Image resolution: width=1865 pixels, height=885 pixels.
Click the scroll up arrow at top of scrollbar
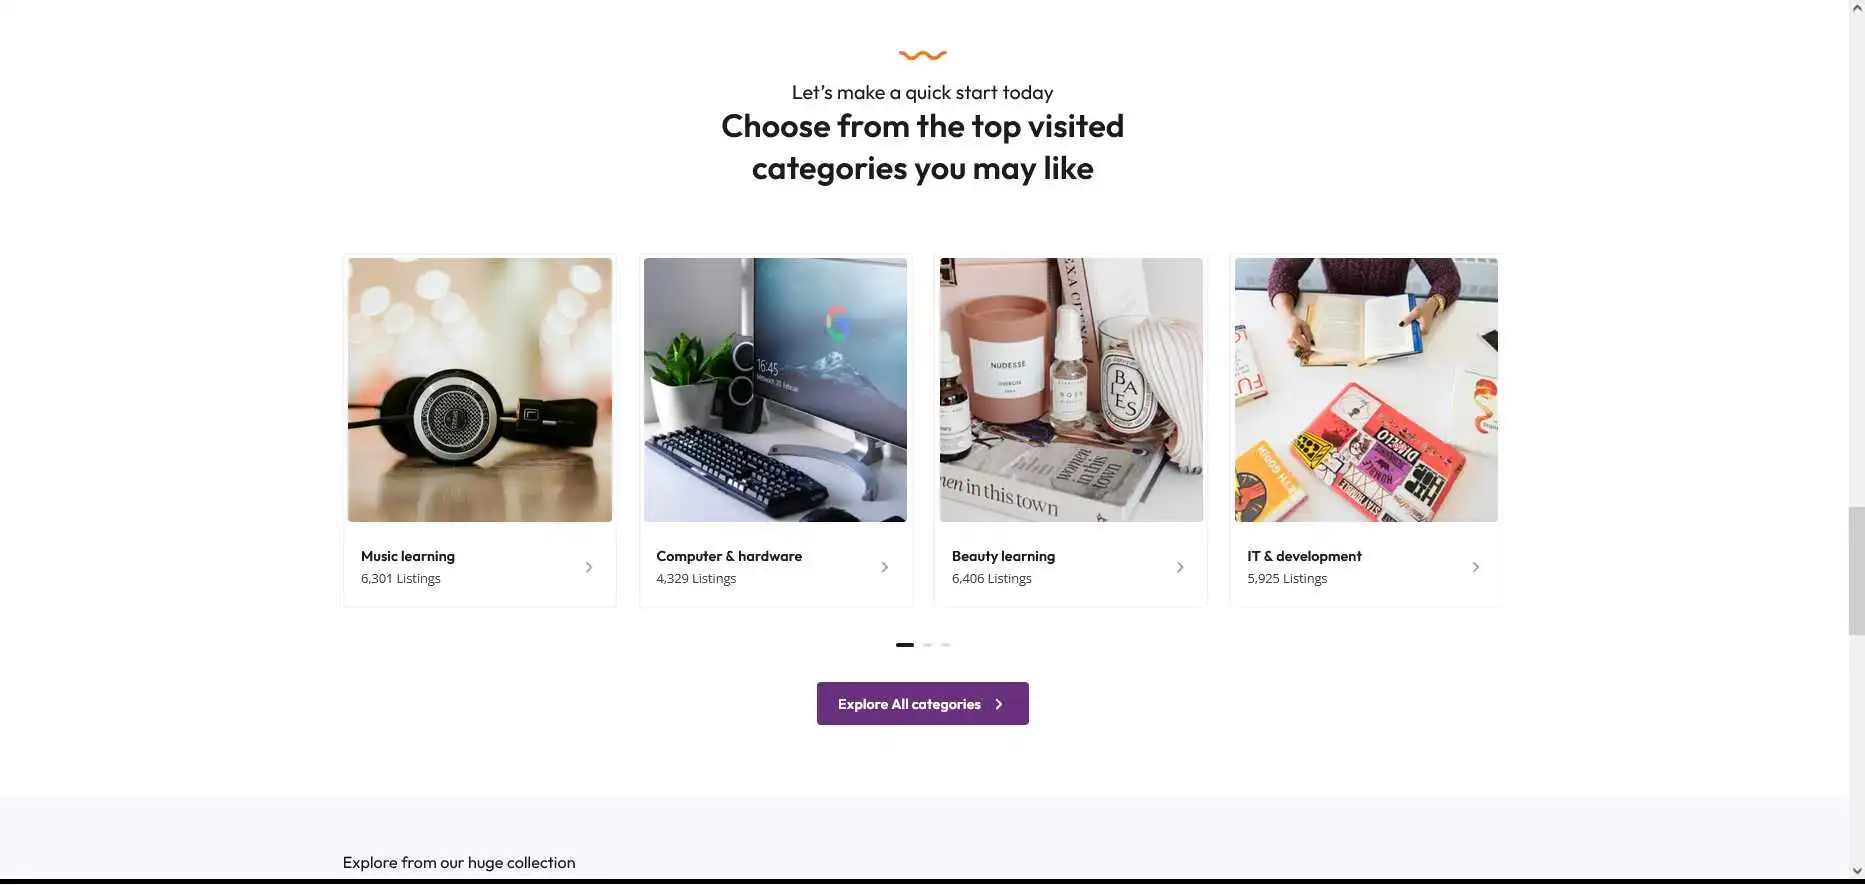click(x=1856, y=8)
